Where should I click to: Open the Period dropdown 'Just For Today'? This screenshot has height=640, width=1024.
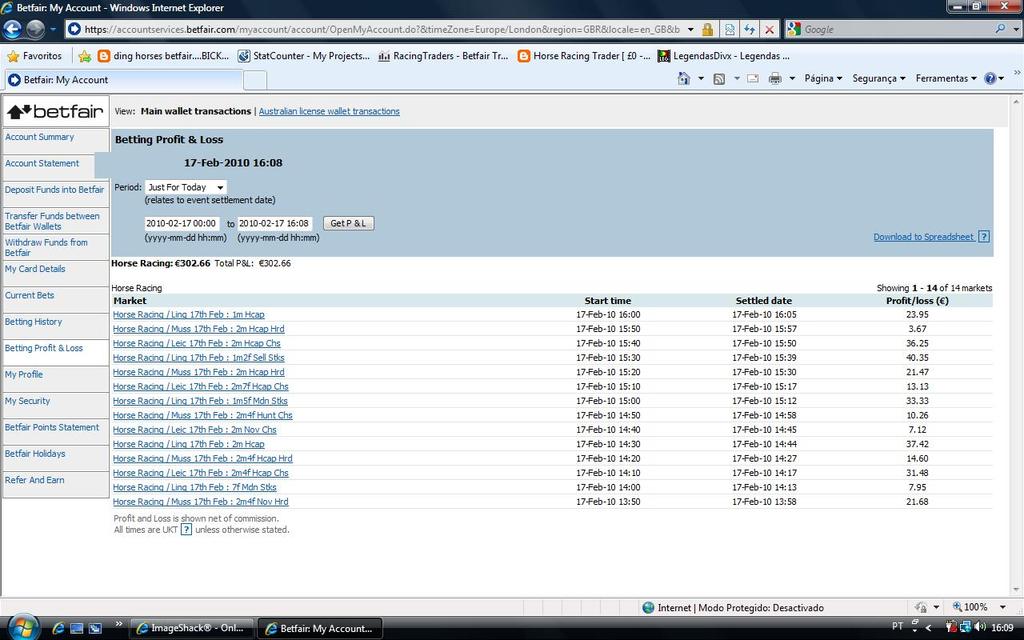(x=185, y=187)
